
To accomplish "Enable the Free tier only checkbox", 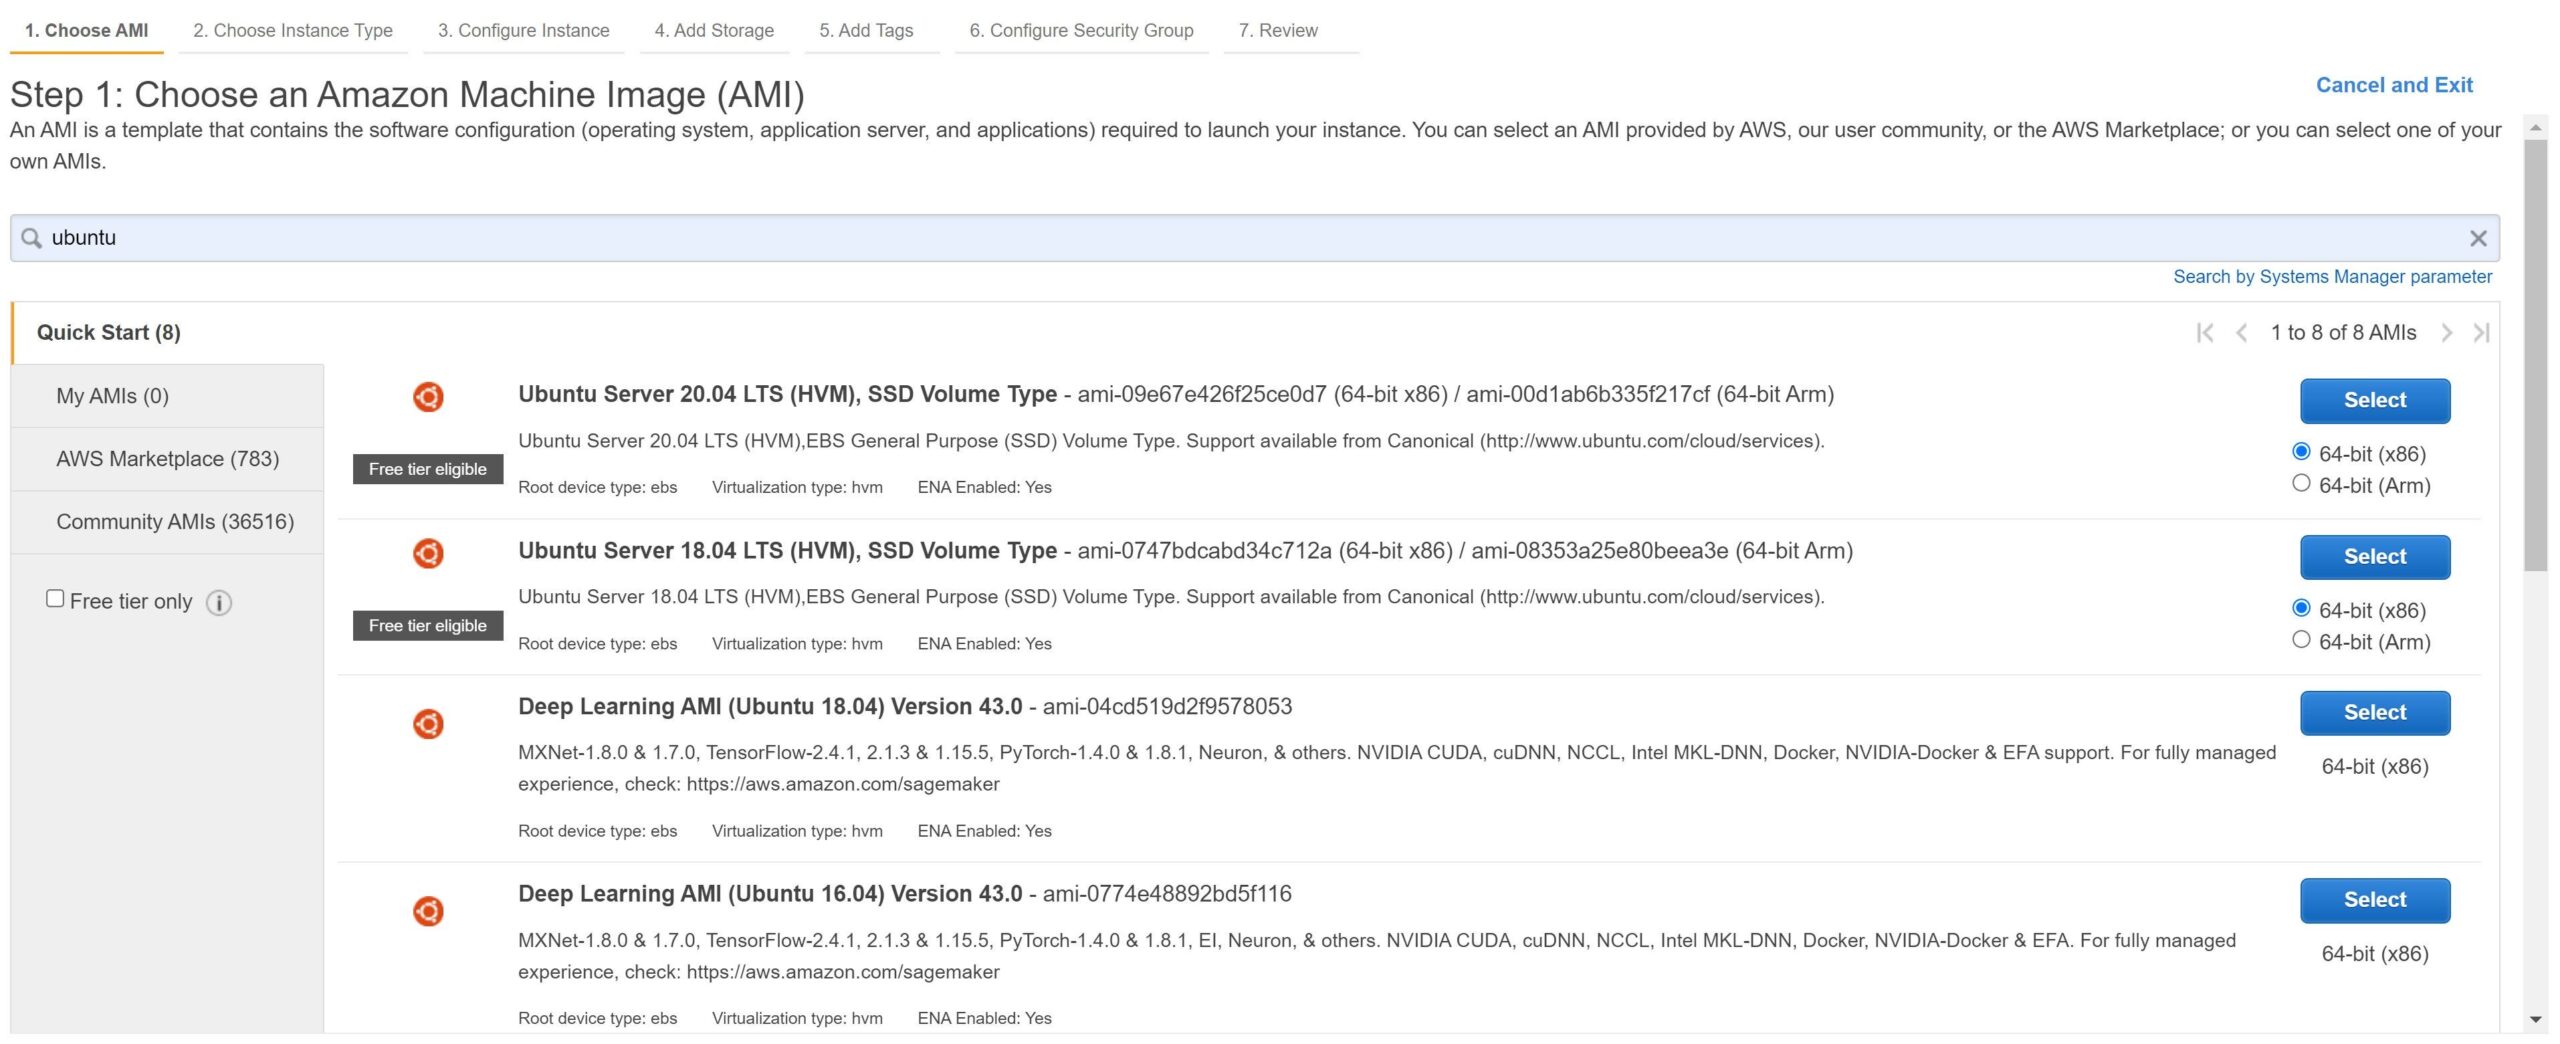I will click(x=55, y=599).
